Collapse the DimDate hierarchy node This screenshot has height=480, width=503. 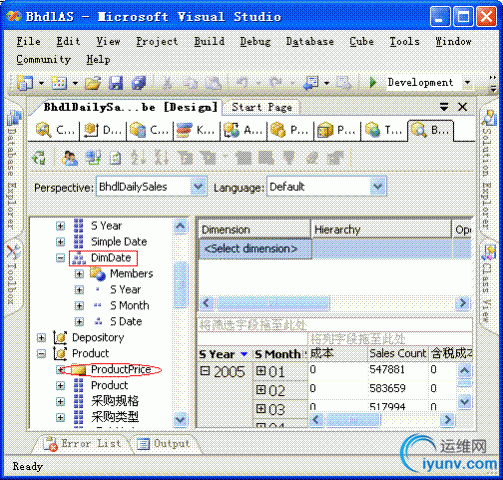tap(60, 258)
